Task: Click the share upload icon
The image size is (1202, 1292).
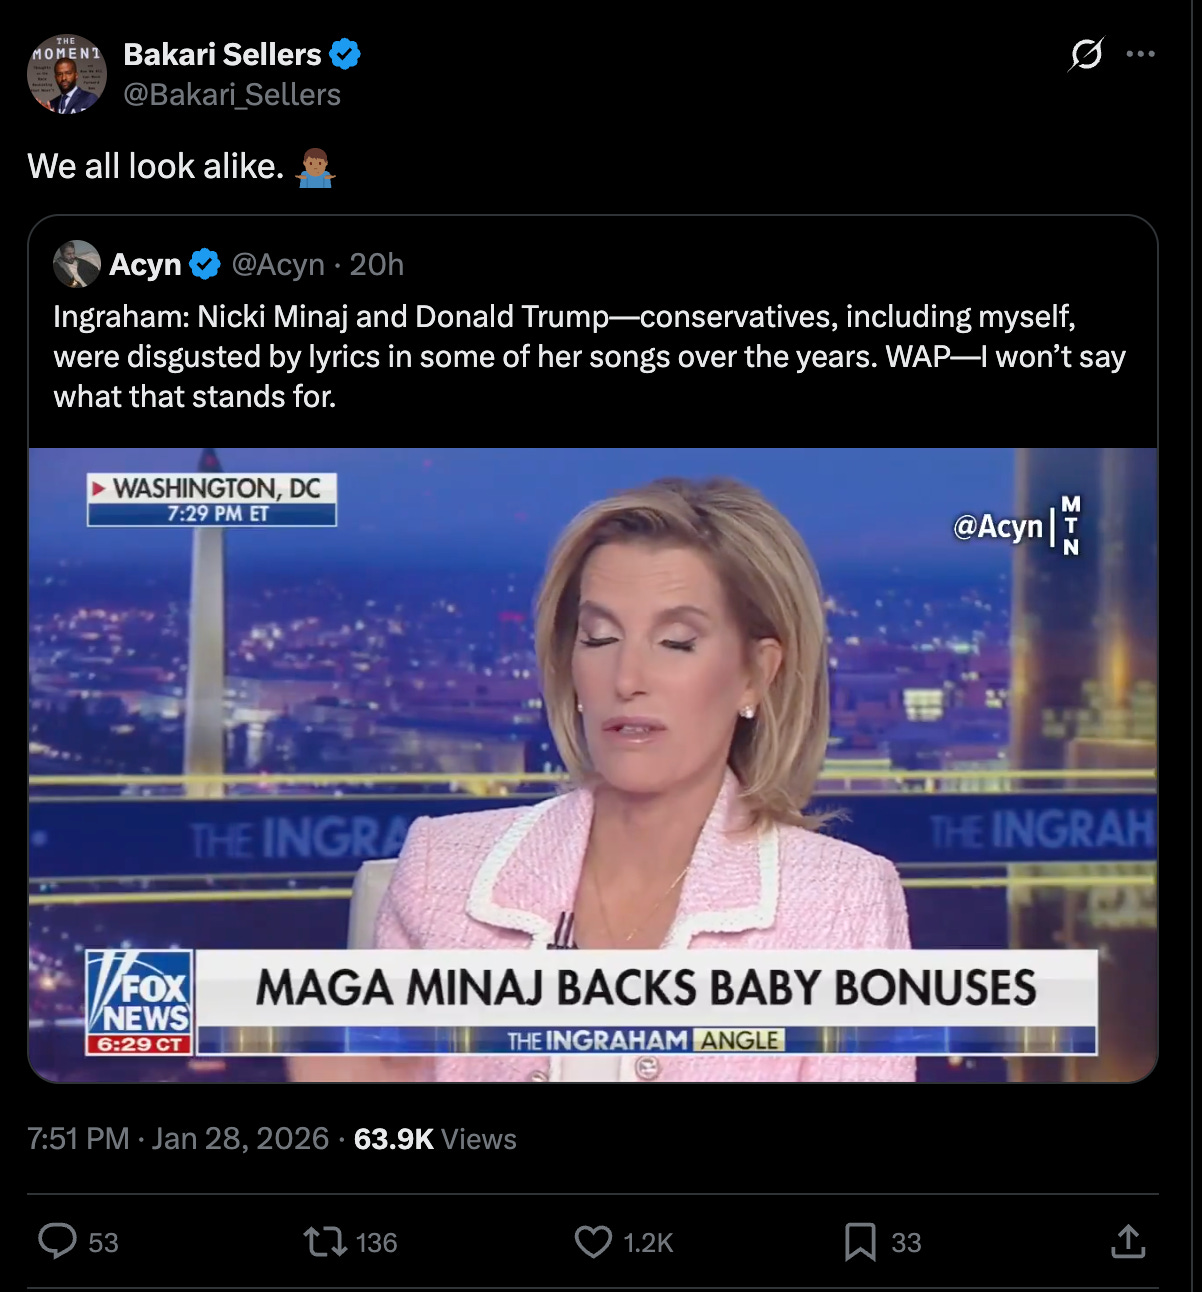Action: (x=1128, y=1243)
